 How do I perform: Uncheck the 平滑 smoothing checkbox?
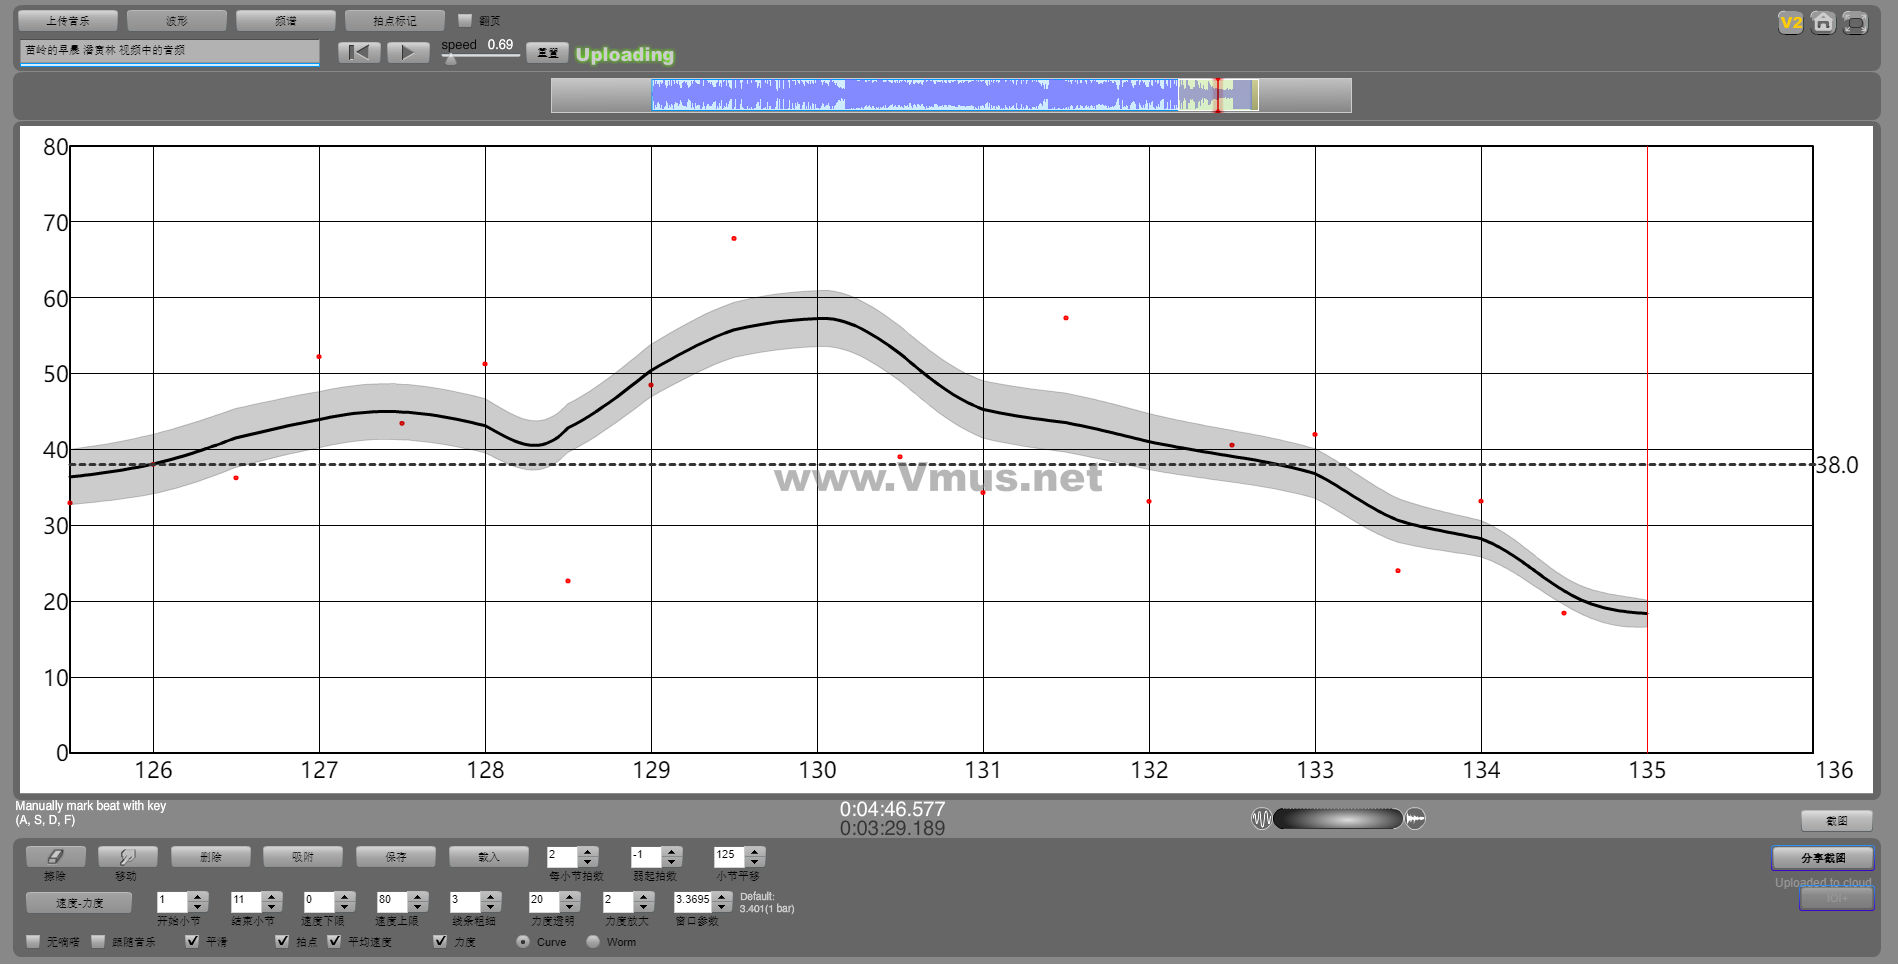(x=192, y=941)
